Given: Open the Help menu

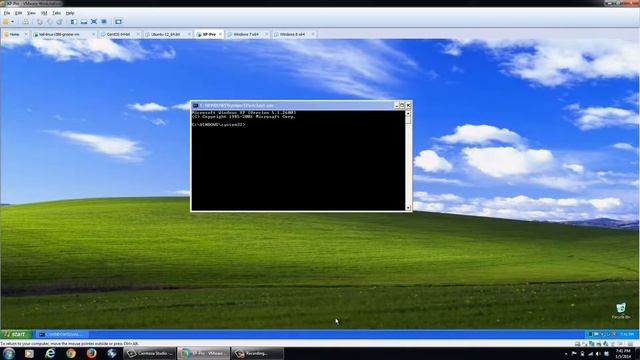Looking at the screenshot, I should [70, 13].
